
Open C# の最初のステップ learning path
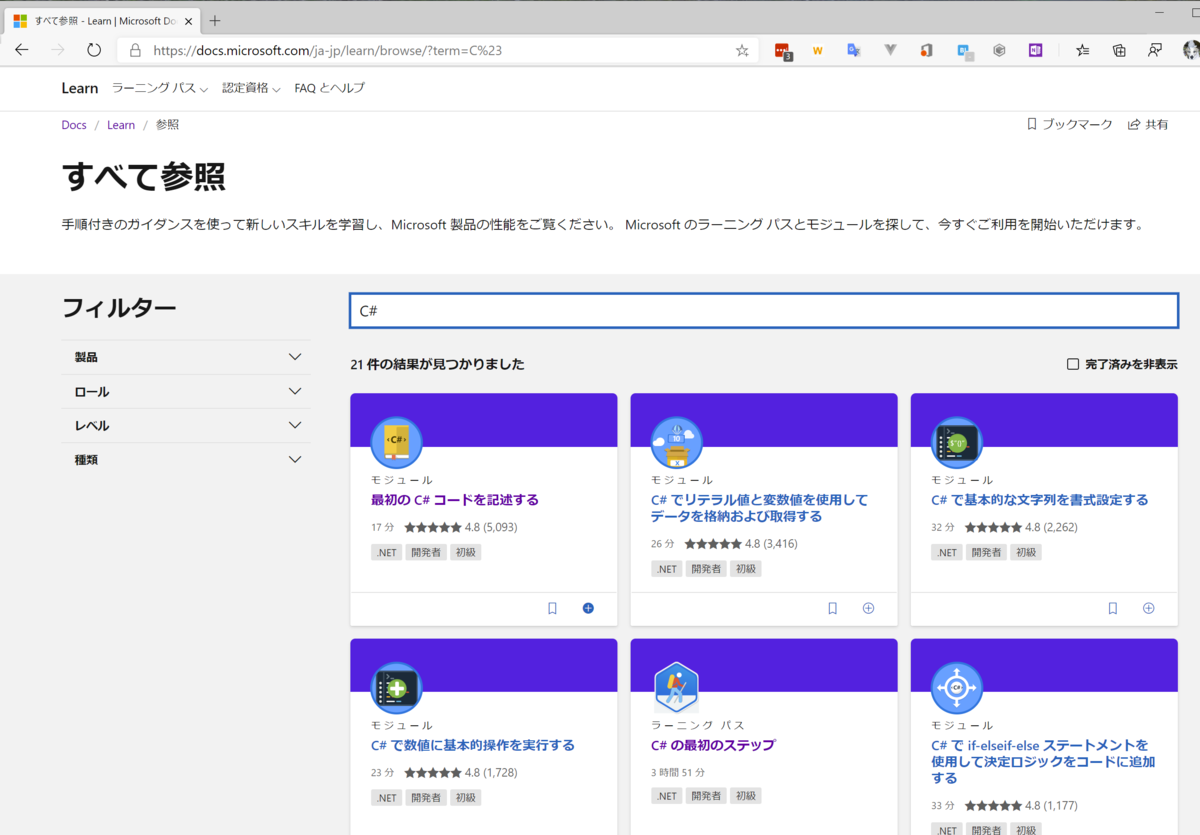point(713,745)
